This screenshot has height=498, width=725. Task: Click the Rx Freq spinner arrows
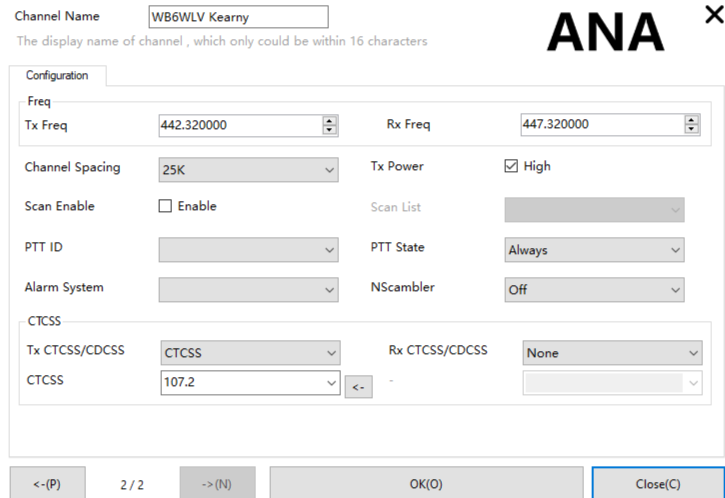coord(691,124)
